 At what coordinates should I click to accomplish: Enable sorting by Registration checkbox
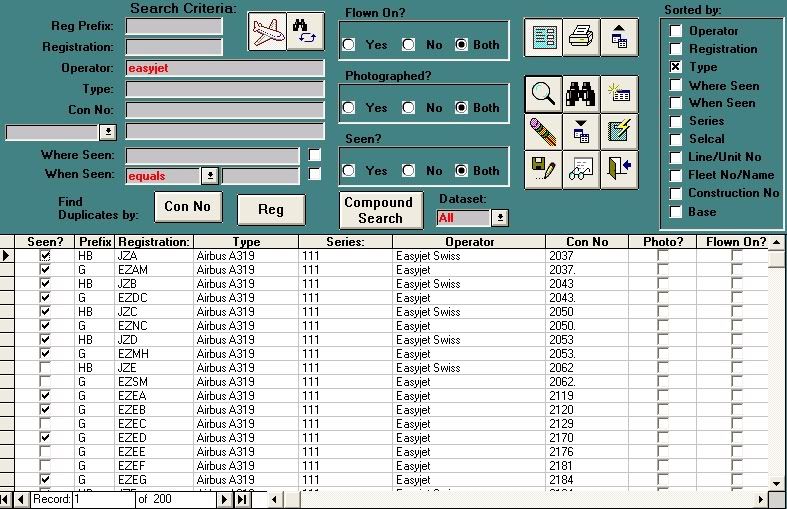pyautogui.click(x=675, y=49)
